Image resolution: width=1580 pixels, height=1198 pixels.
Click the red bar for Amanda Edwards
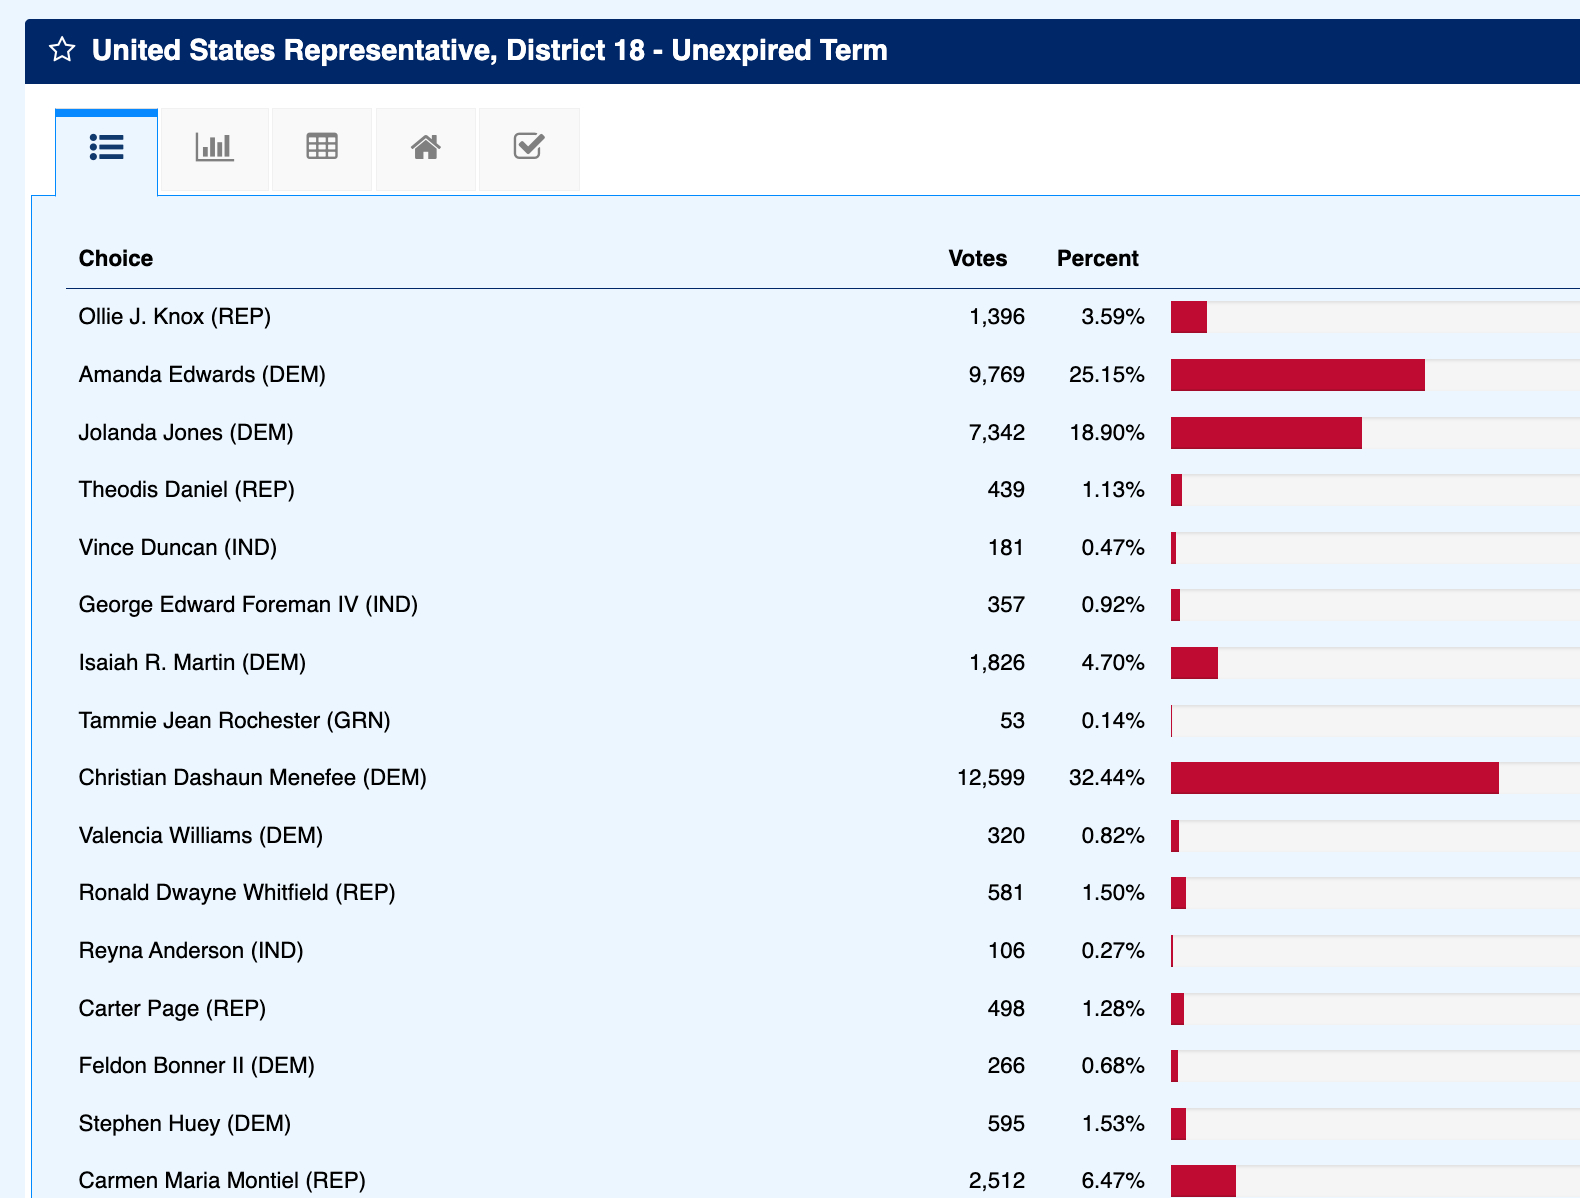click(1297, 375)
